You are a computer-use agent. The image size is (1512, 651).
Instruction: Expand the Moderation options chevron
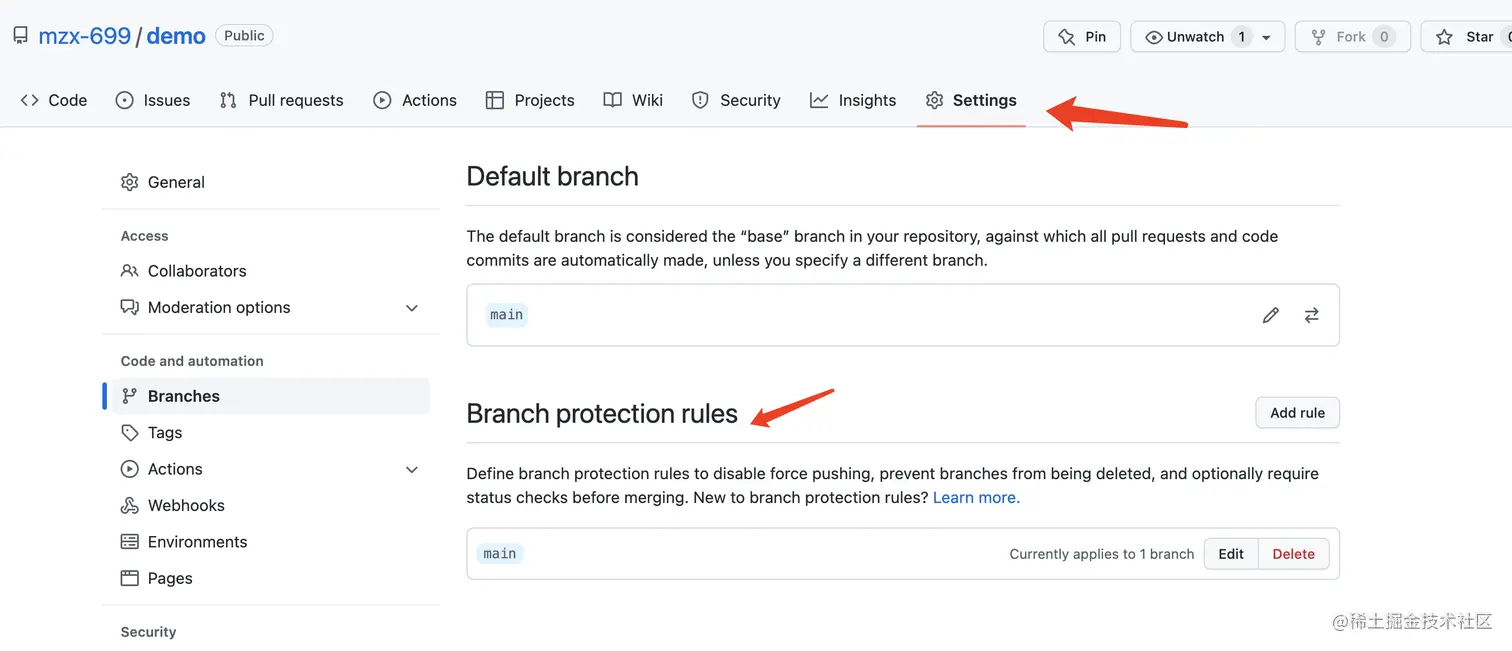pos(411,308)
